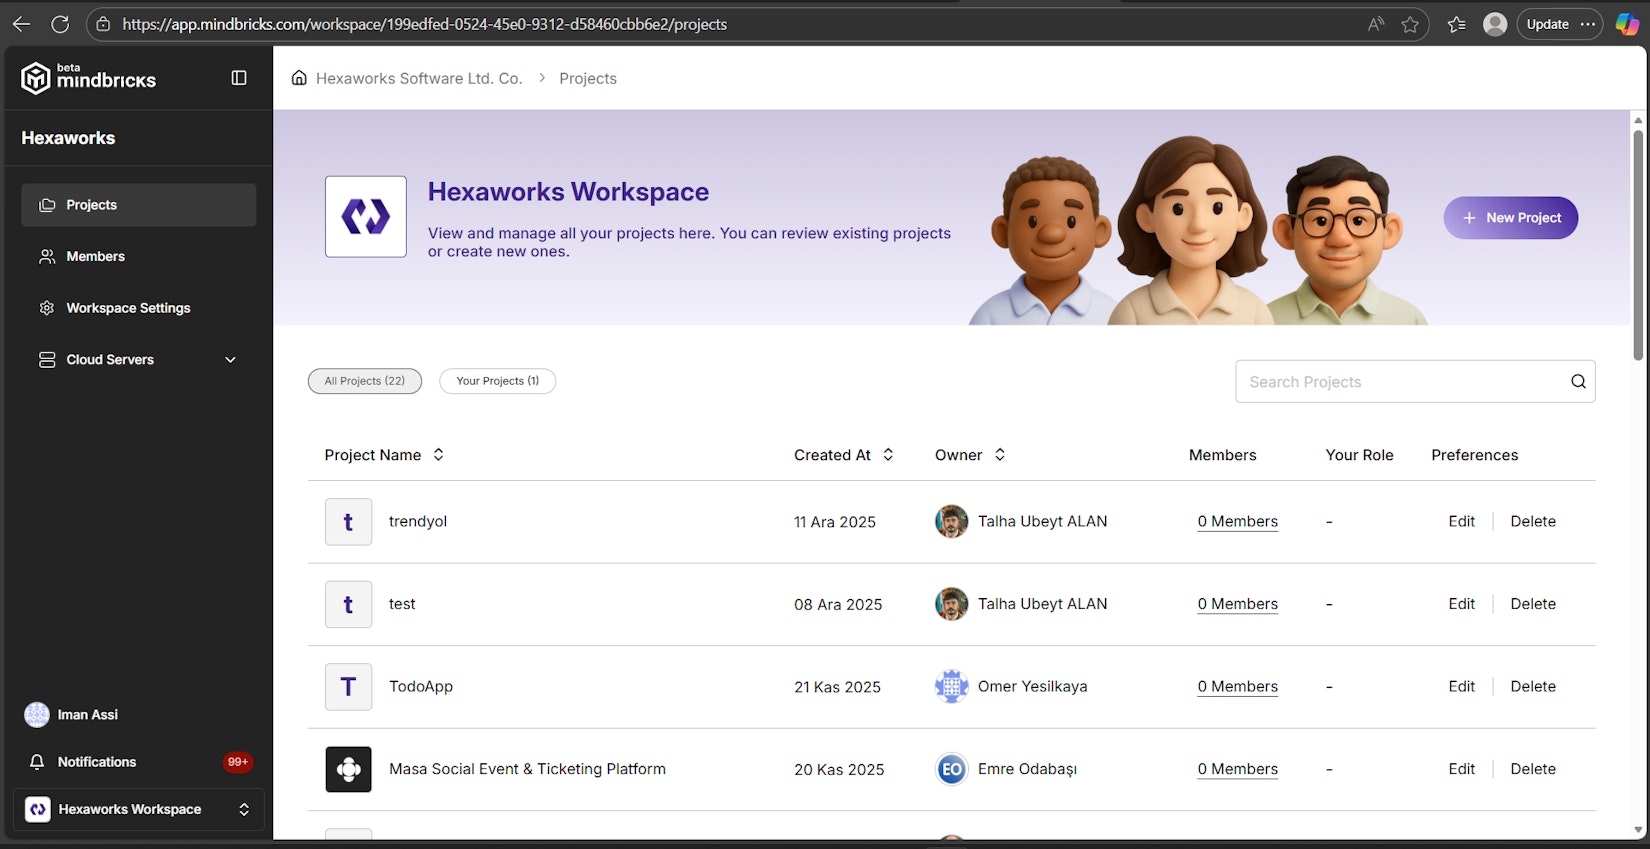Select the All Projects (22) filter
This screenshot has height=849, width=1650.
365,381
